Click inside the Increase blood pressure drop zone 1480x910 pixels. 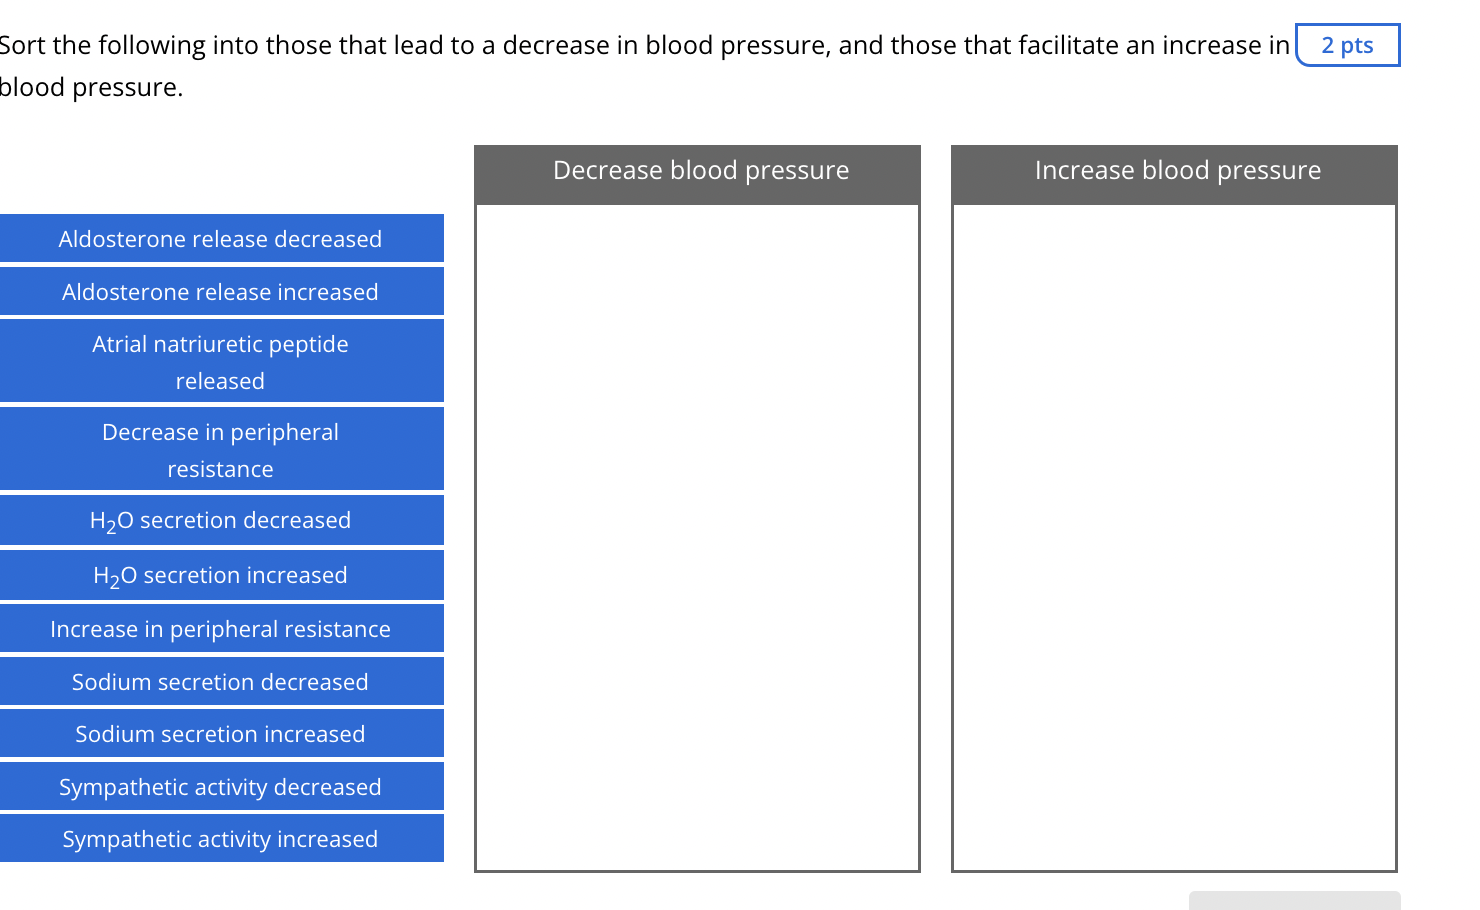(x=1173, y=530)
